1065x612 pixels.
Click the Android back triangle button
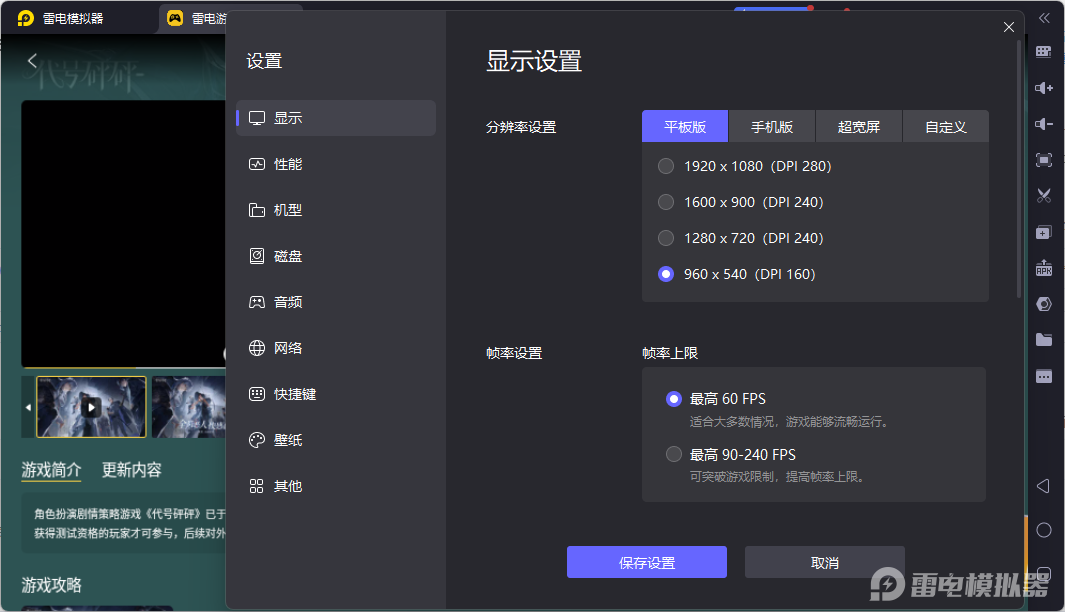pyautogui.click(x=1043, y=486)
